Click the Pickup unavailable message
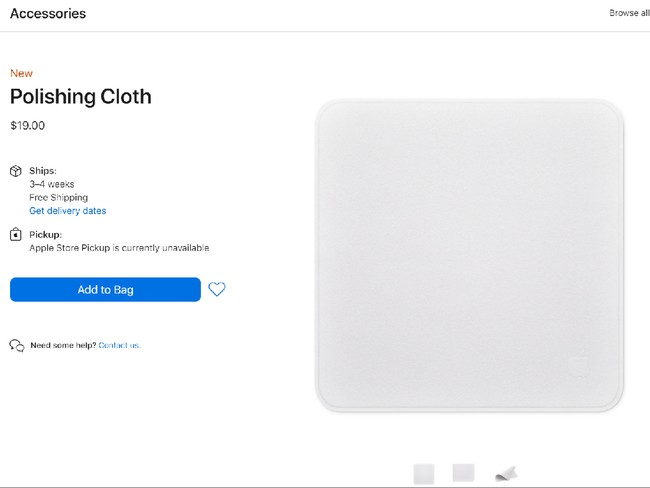The image size is (650, 488). point(119,248)
